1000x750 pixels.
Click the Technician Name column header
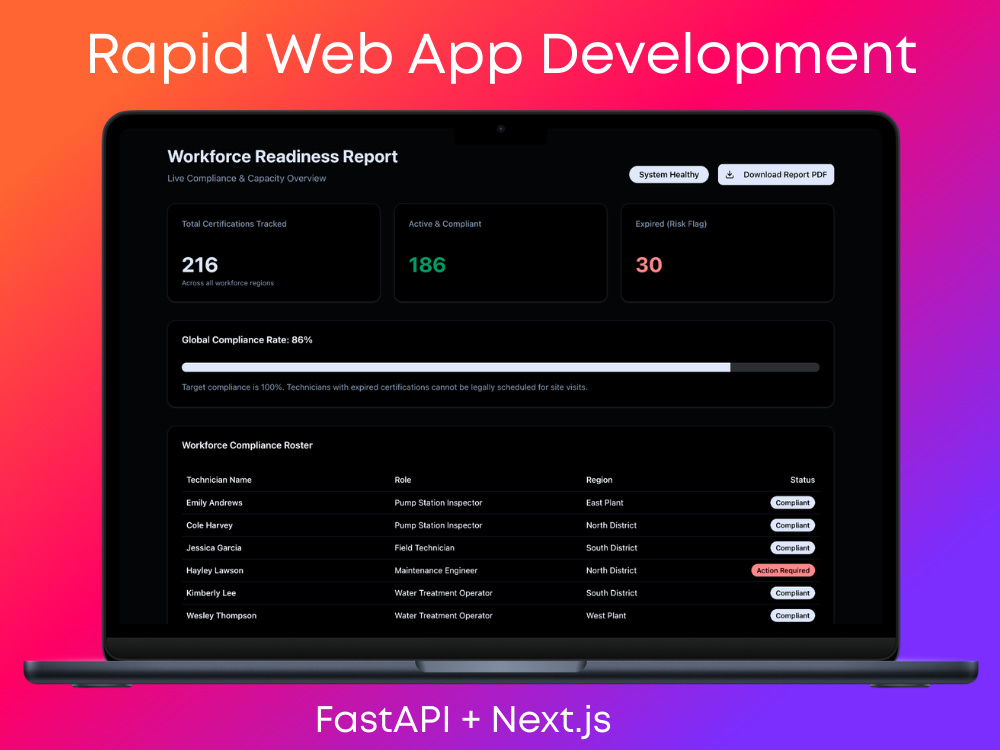(219, 480)
